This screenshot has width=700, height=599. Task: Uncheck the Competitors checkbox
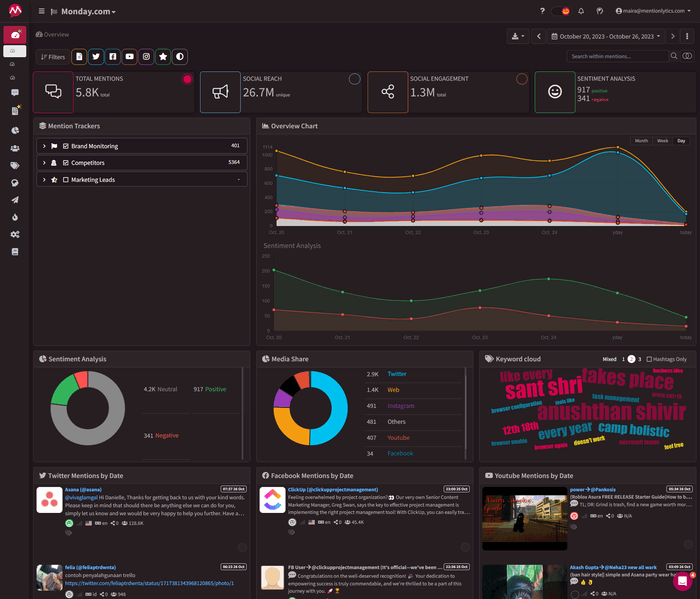(x=66, y=163)
